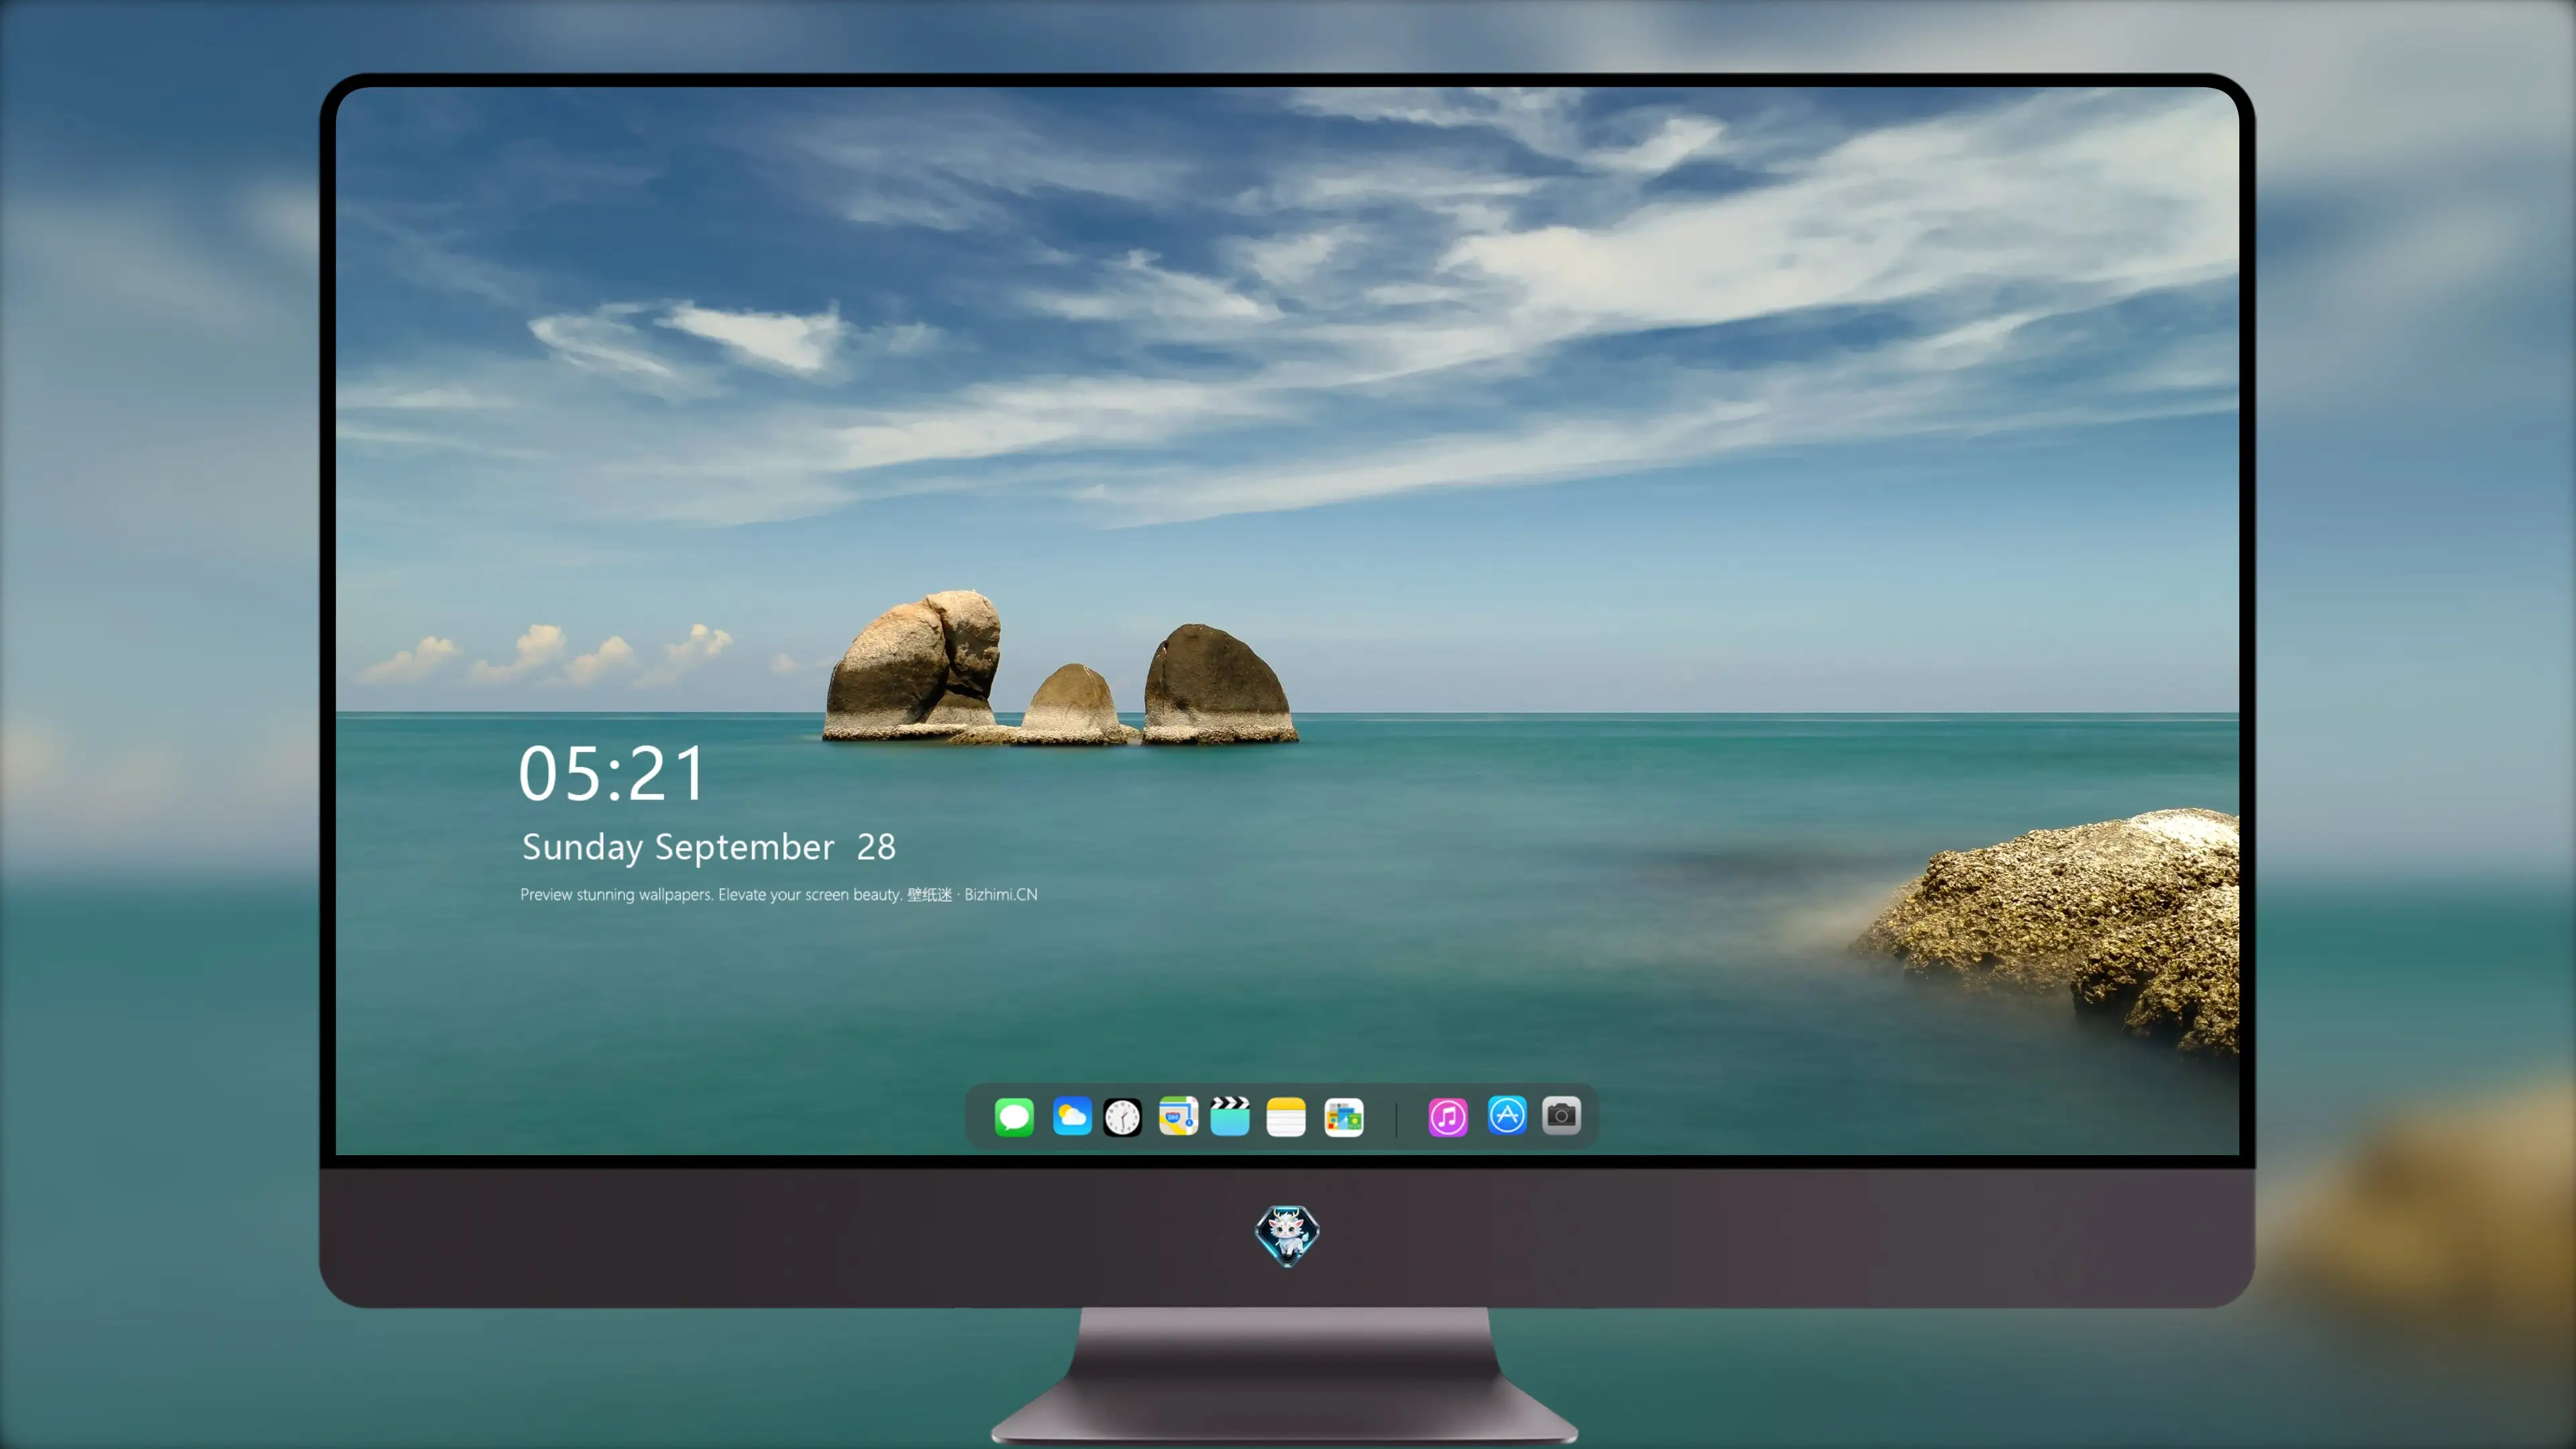Open the Camera app in the dock
Screen dimensions: 2576x1449
1561,1115
